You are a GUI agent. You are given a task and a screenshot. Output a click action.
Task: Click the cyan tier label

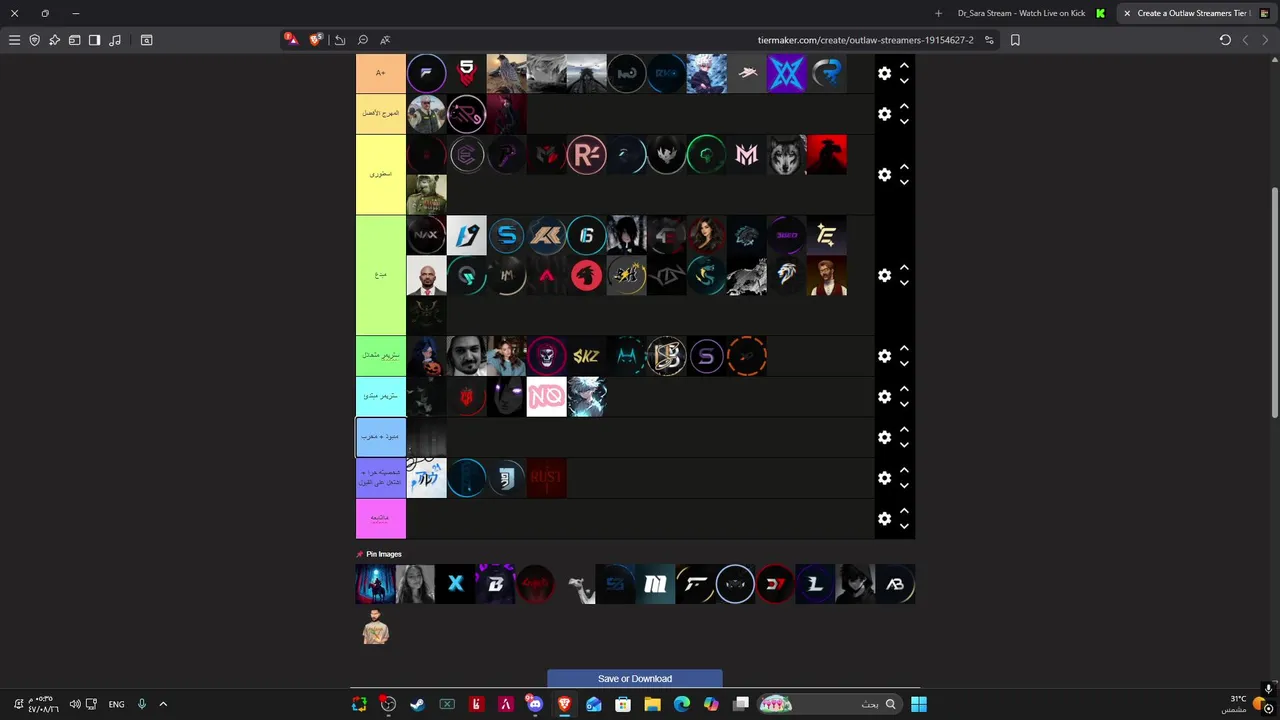tap(381, 397)
